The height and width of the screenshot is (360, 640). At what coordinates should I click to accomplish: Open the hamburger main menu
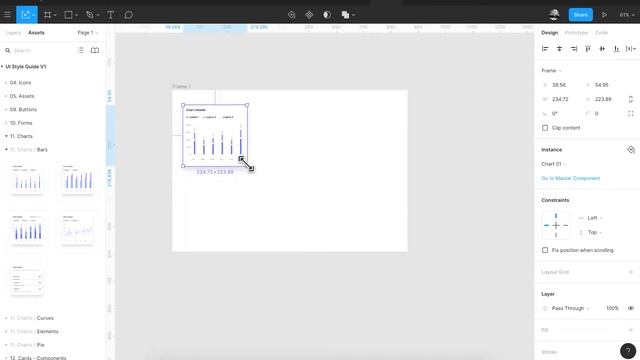pos(7,15)
